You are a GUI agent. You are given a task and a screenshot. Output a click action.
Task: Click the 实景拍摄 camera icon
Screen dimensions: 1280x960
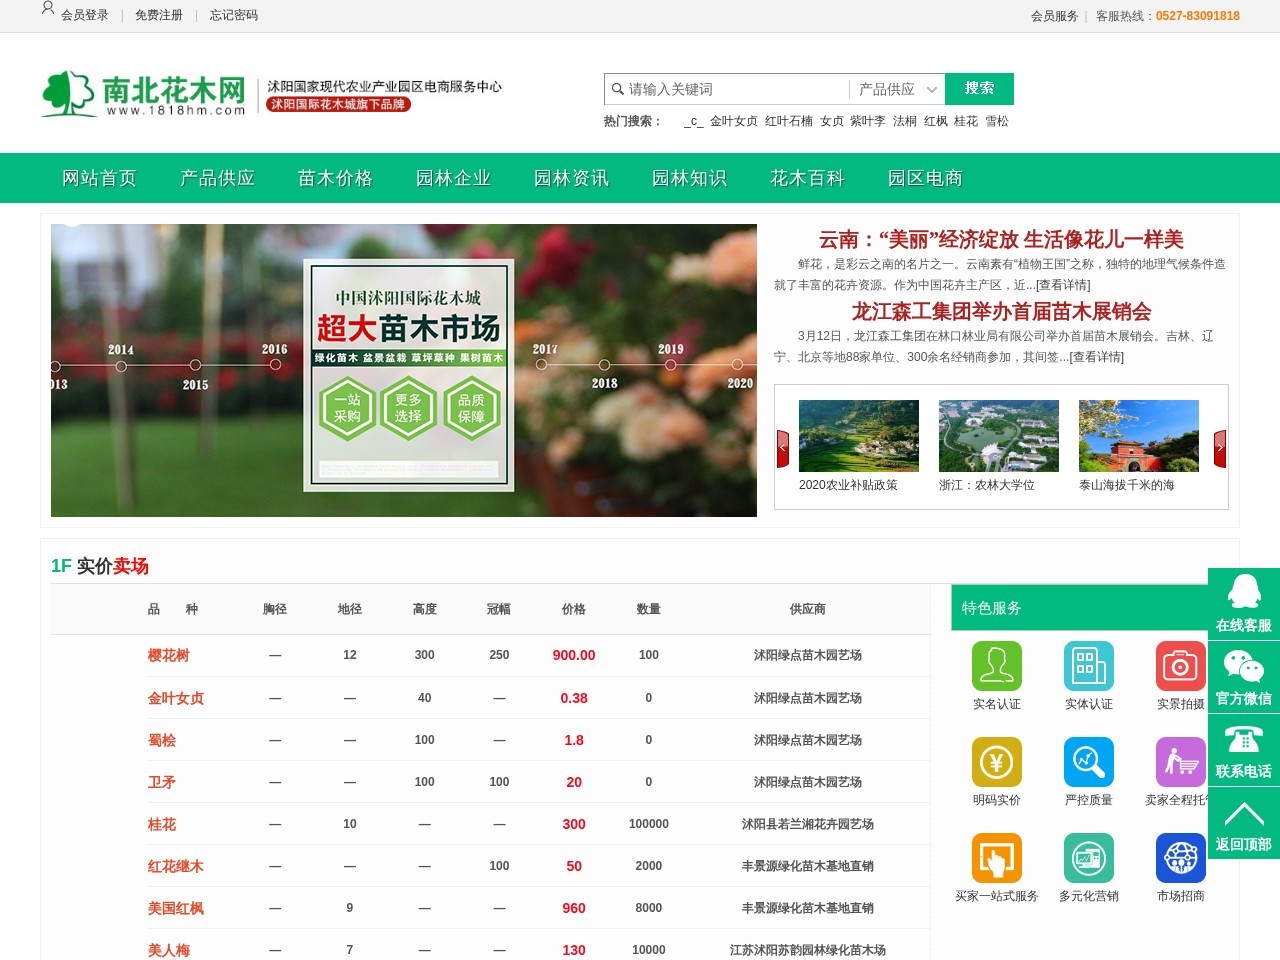click(x=1180, y=665)
